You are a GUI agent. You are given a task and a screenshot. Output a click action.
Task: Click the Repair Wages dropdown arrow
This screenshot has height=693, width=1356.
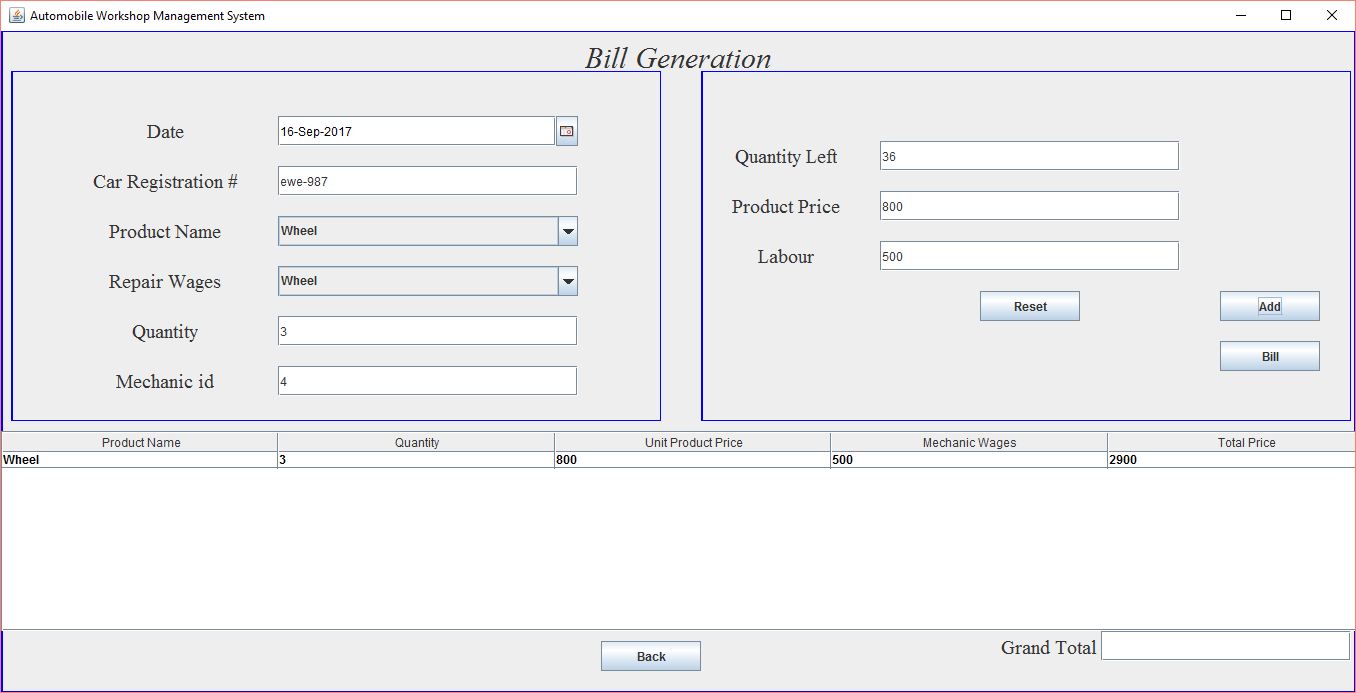click(567, 281)
